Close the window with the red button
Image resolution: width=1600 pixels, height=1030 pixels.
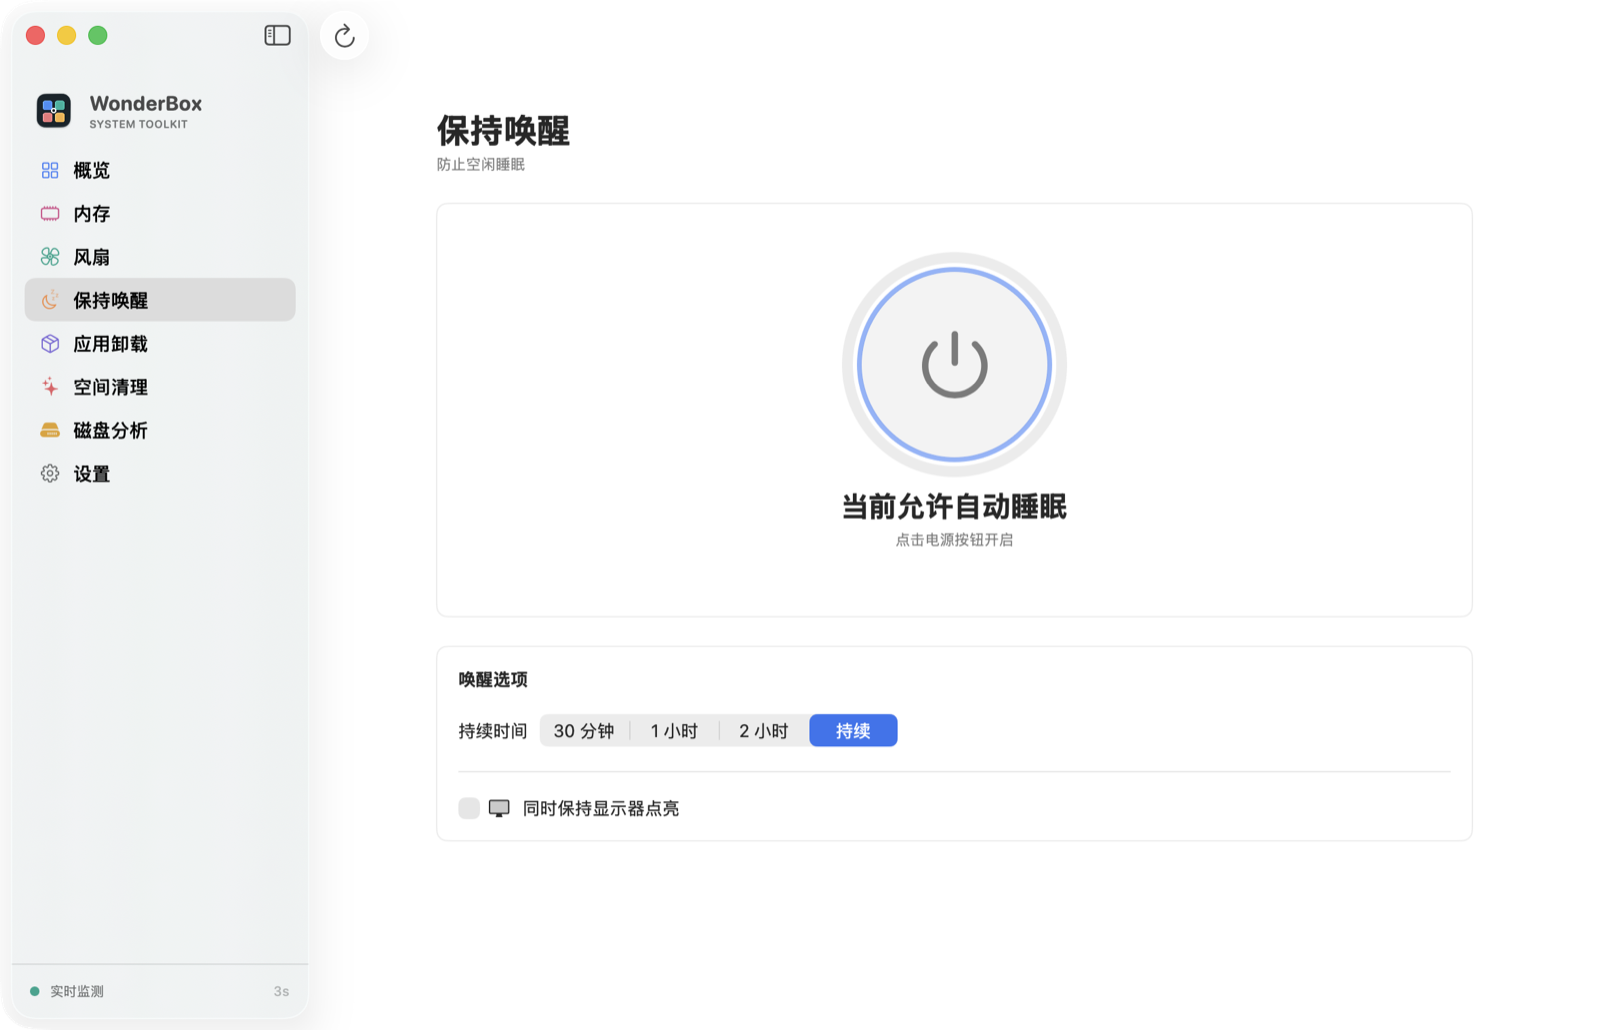click(36, 35)
